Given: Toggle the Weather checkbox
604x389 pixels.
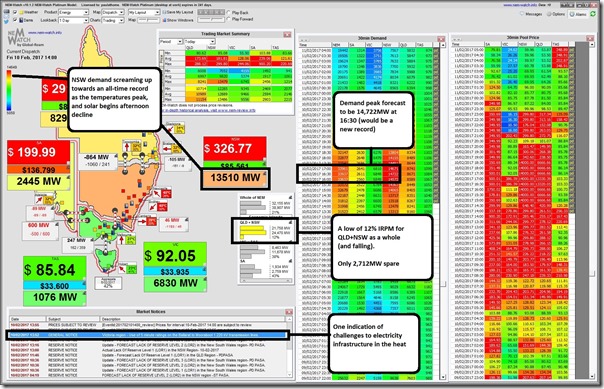Looking at the screenshot, I should click(15, 12).
